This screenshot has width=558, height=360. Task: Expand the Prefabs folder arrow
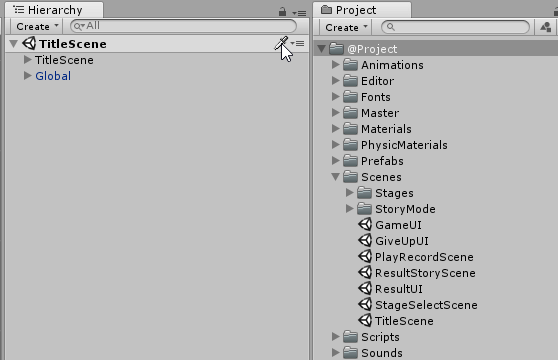click(335, 160)
